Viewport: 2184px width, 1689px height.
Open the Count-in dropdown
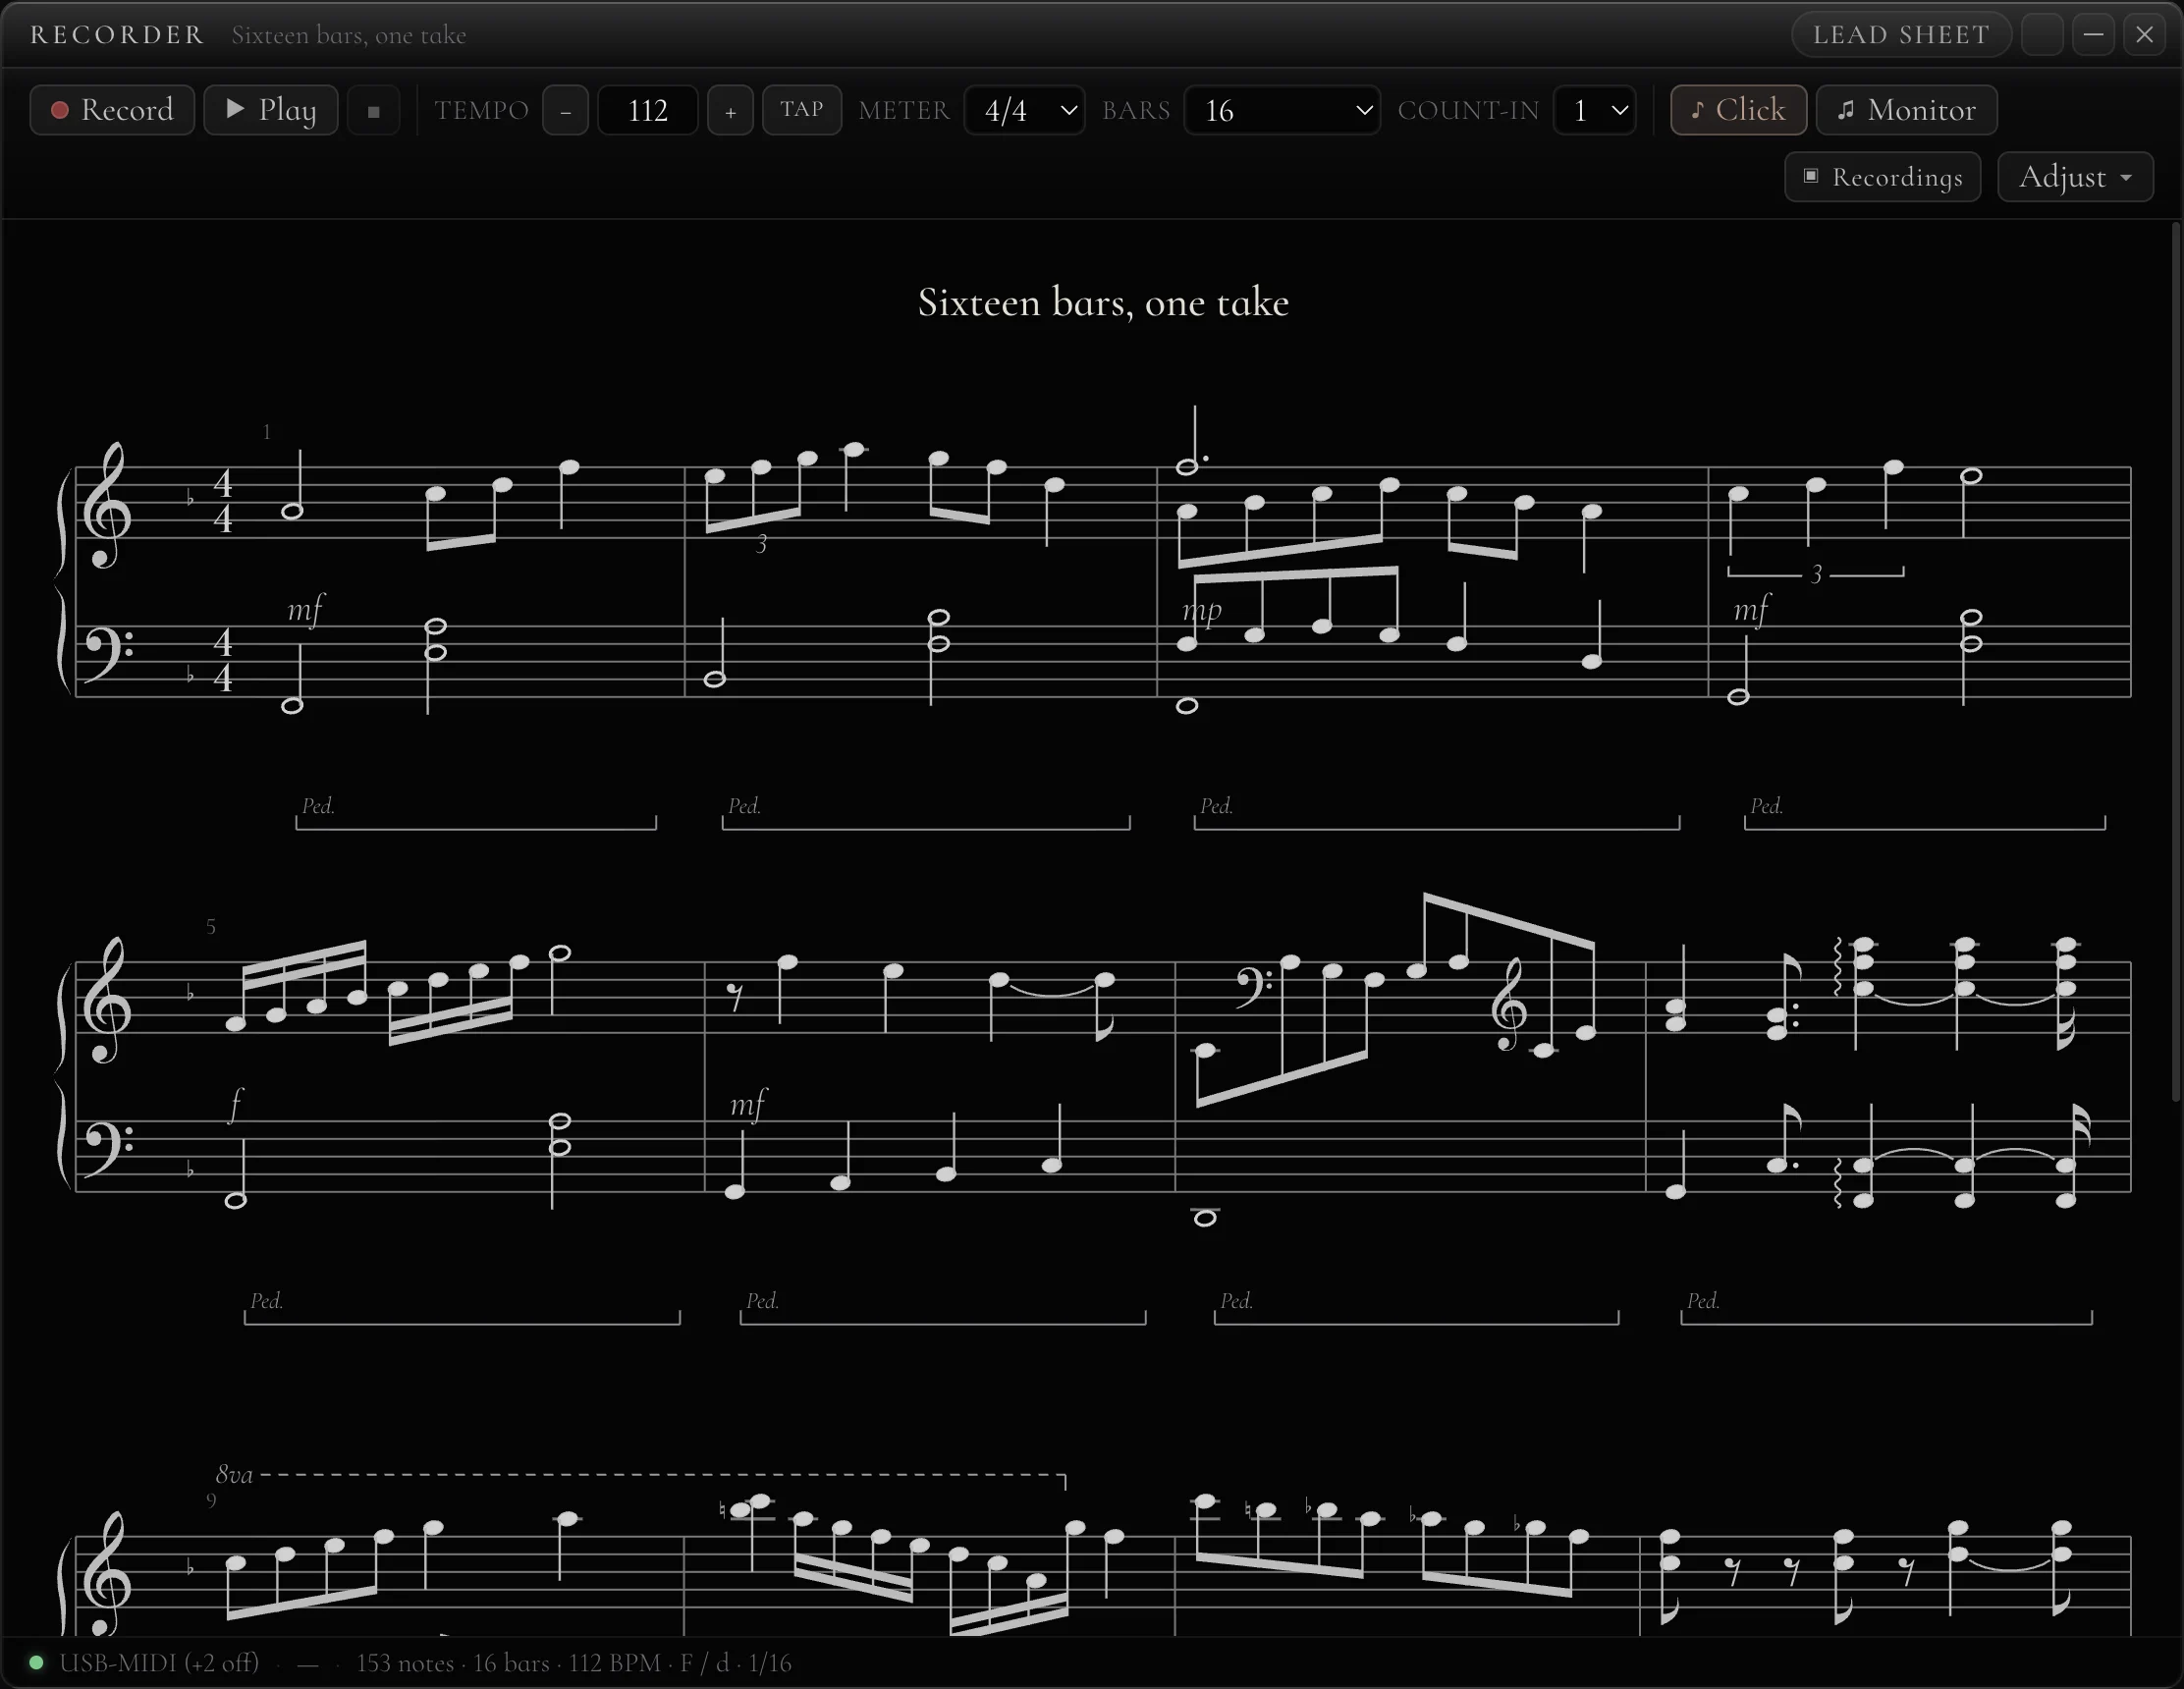pyautogui.click(x=1595, y=111)
